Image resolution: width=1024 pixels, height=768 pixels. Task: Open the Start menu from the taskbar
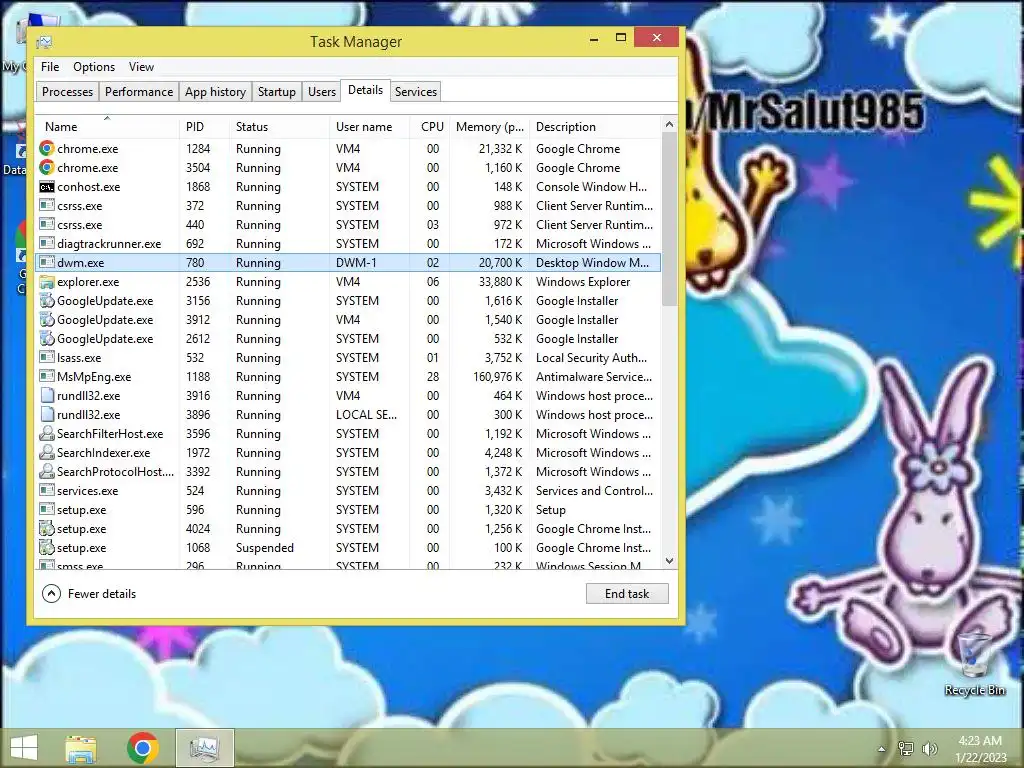coord(24,748)
